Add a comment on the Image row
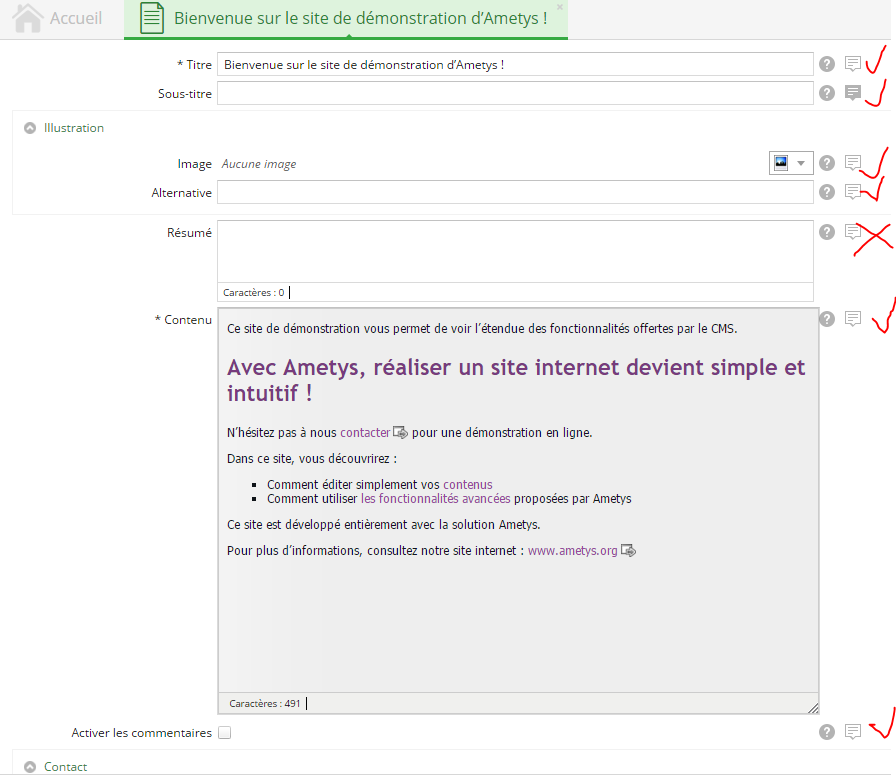The width and height of the screenshot is (896, 775). pyautogui.click(x=853, y=163)
